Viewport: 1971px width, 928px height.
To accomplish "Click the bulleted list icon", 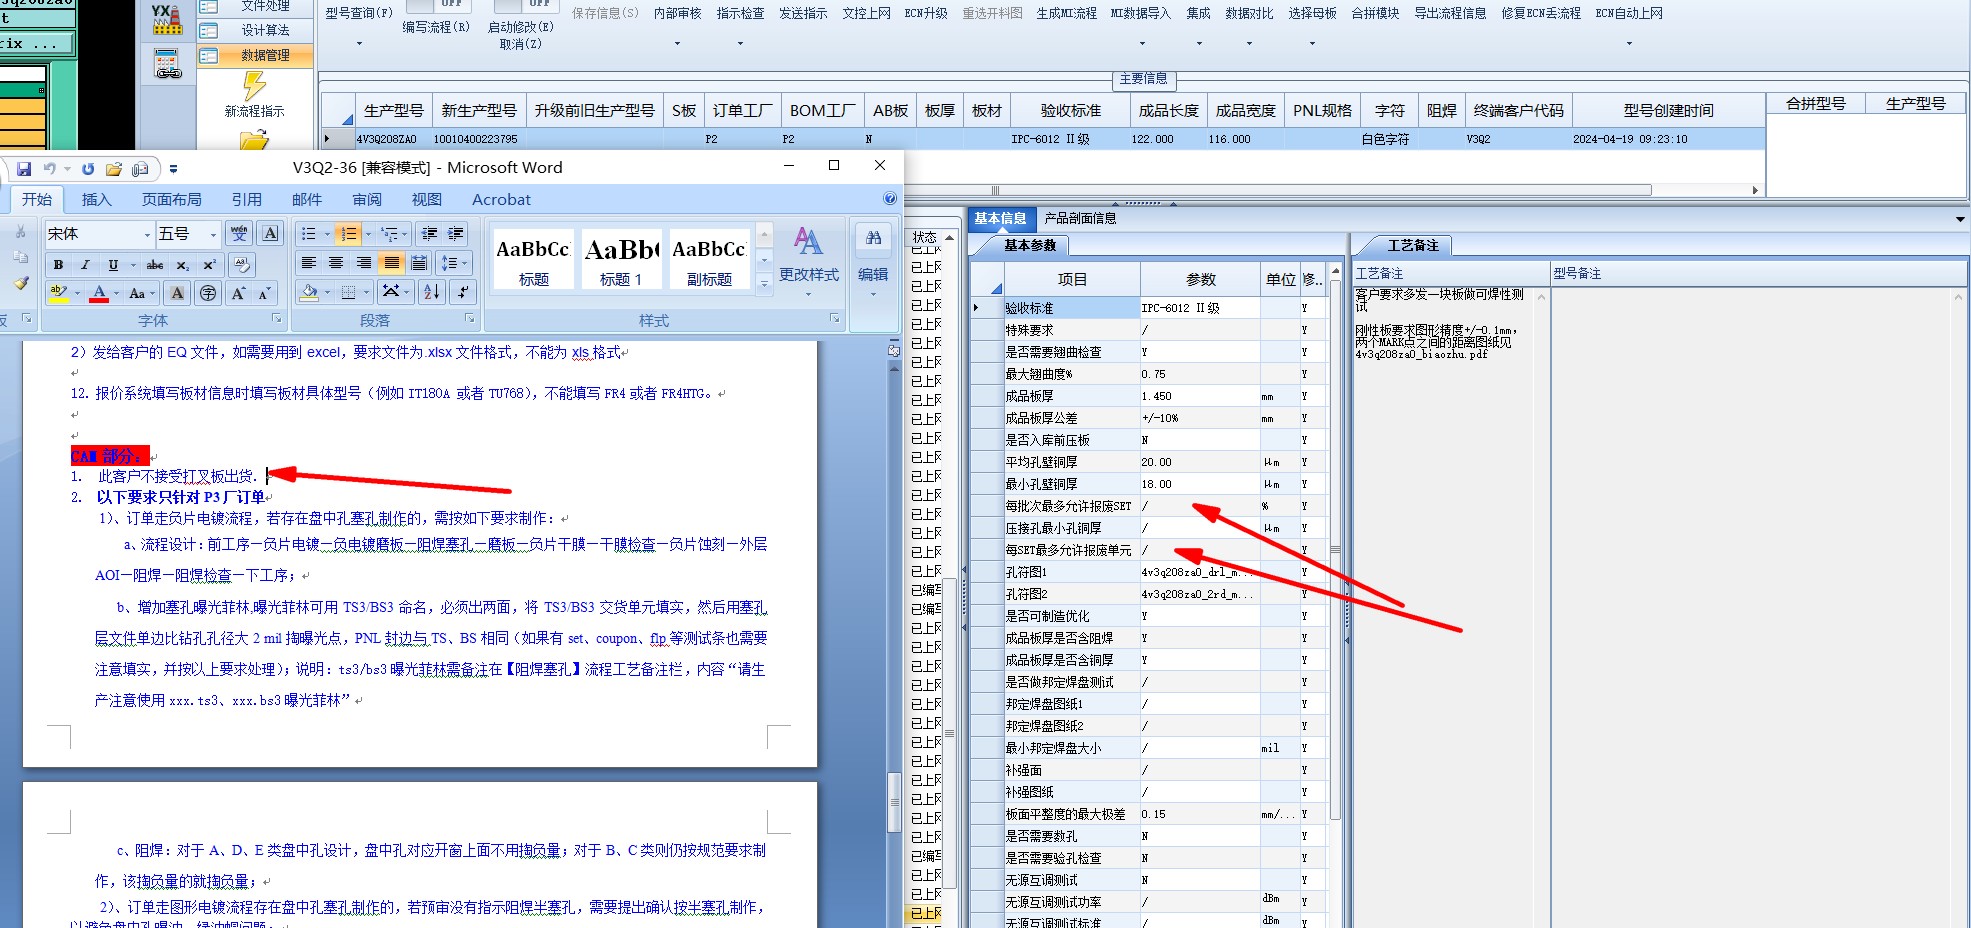I will coord(308,234).
